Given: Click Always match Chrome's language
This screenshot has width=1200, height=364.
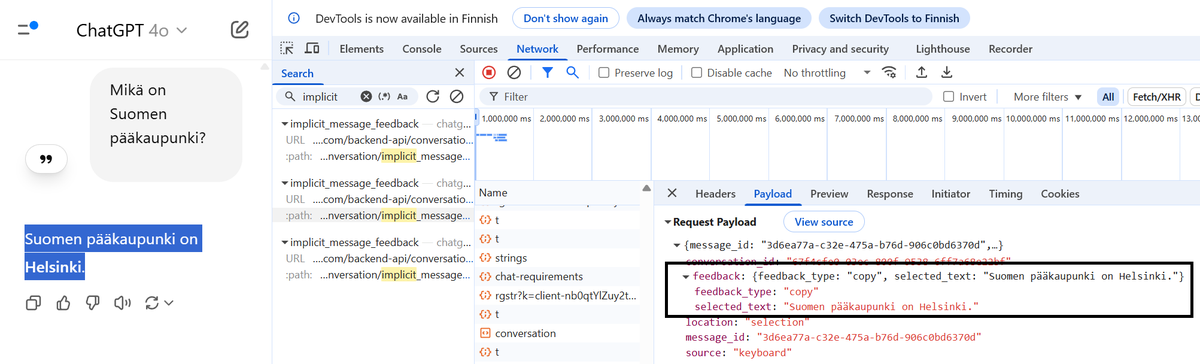Looking at the screenshot, I should [720, 18].
